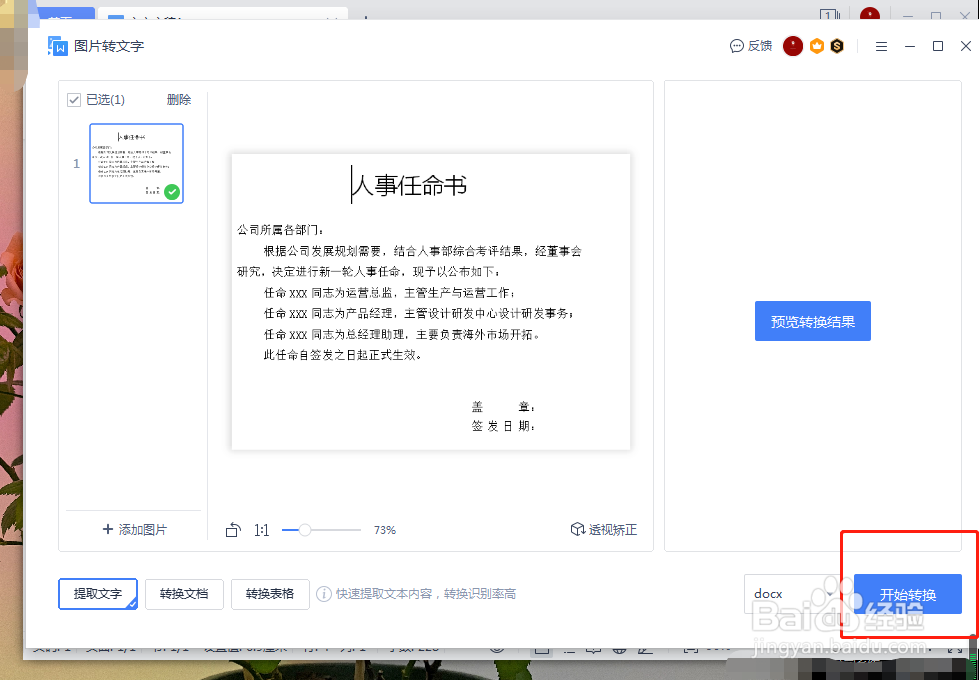Click the black S coin badge icon
The width and height of the screenshot is (979, 680).
point(837,46)
